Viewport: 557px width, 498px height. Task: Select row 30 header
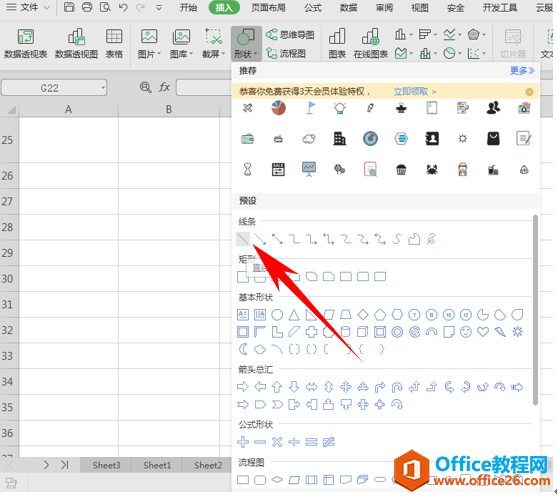coord(8,278)
